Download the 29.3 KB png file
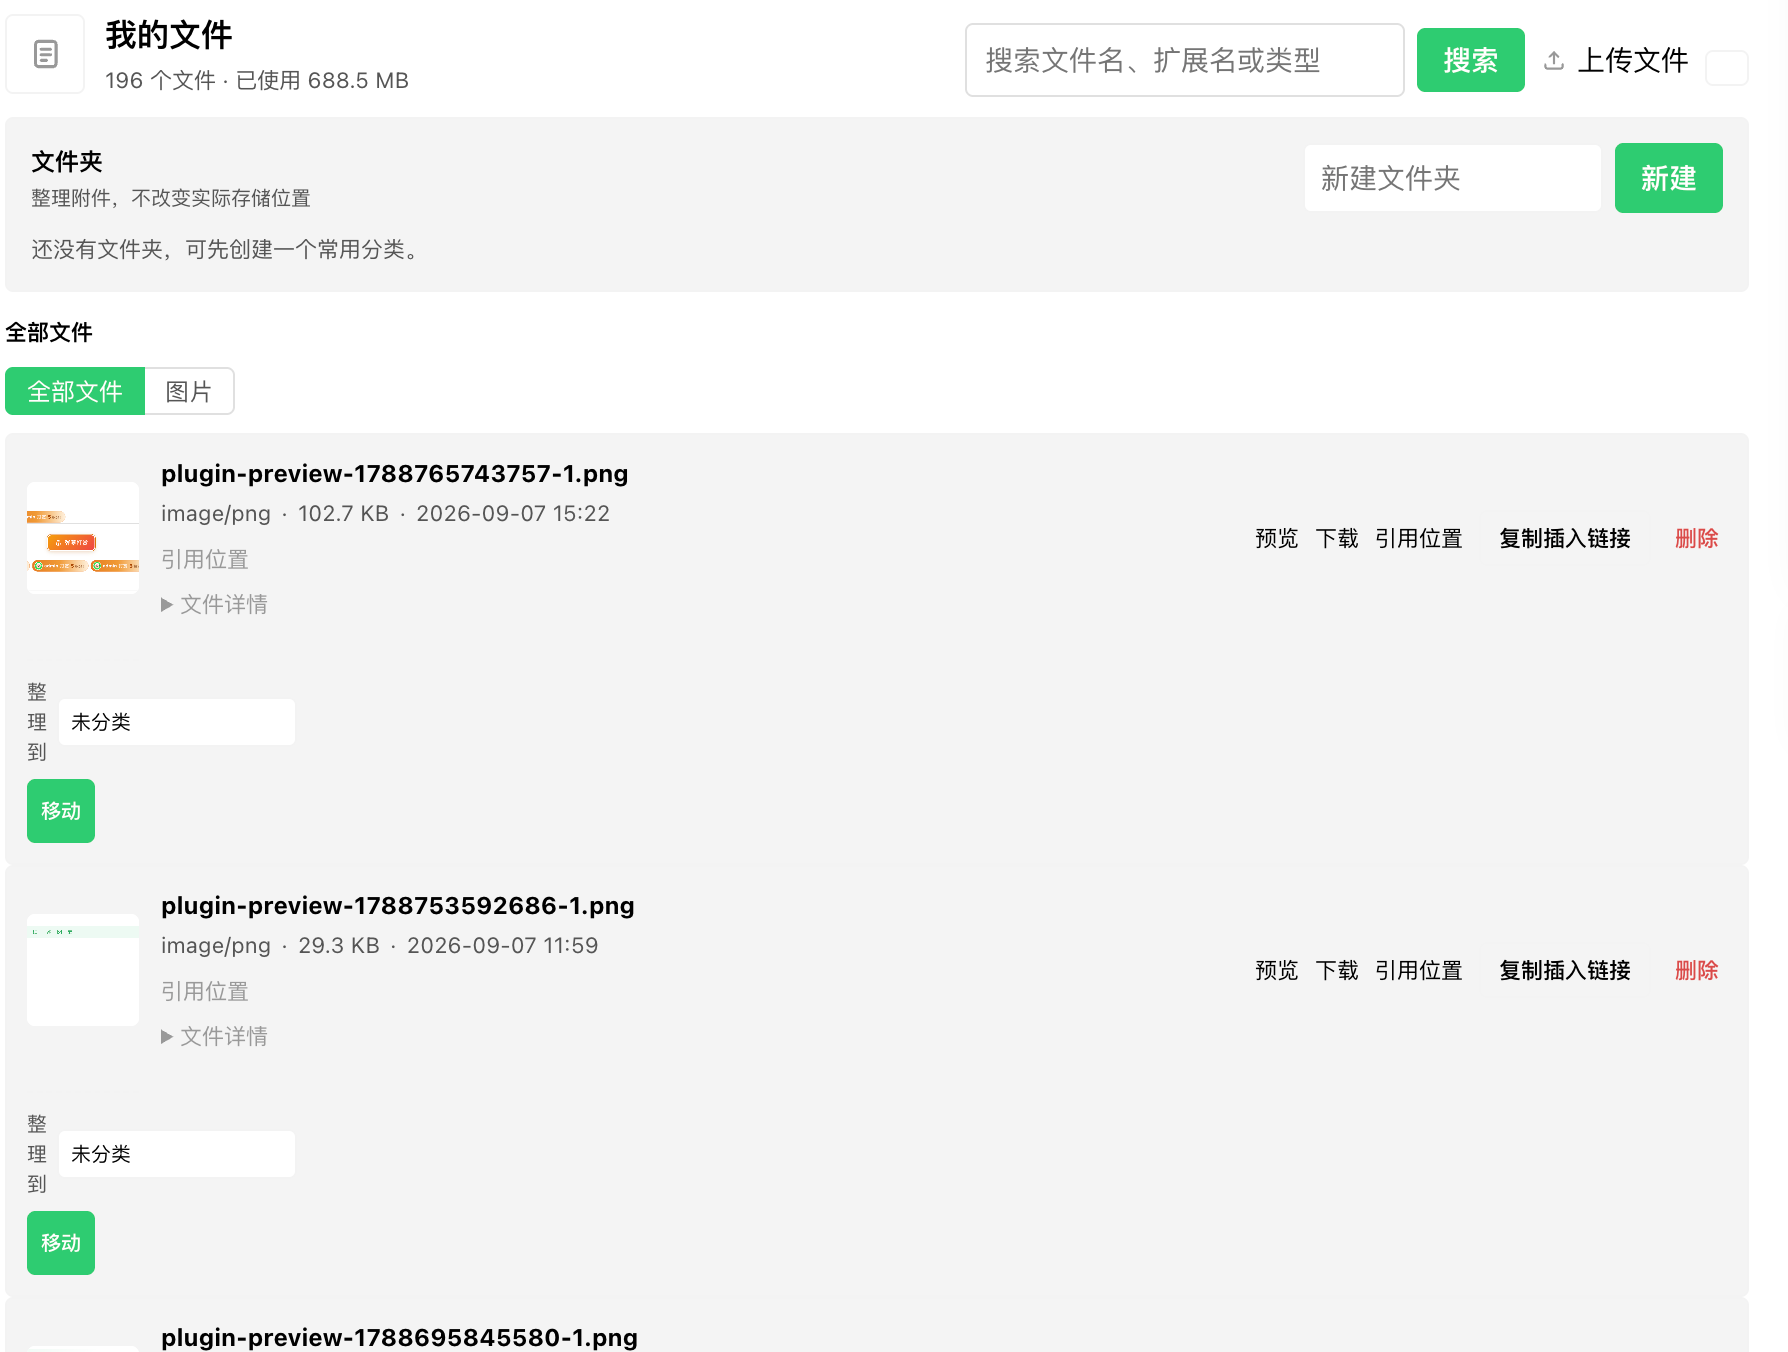Image resolution: width=1788 pixels, height=1352 pixels. [1337, 970]
